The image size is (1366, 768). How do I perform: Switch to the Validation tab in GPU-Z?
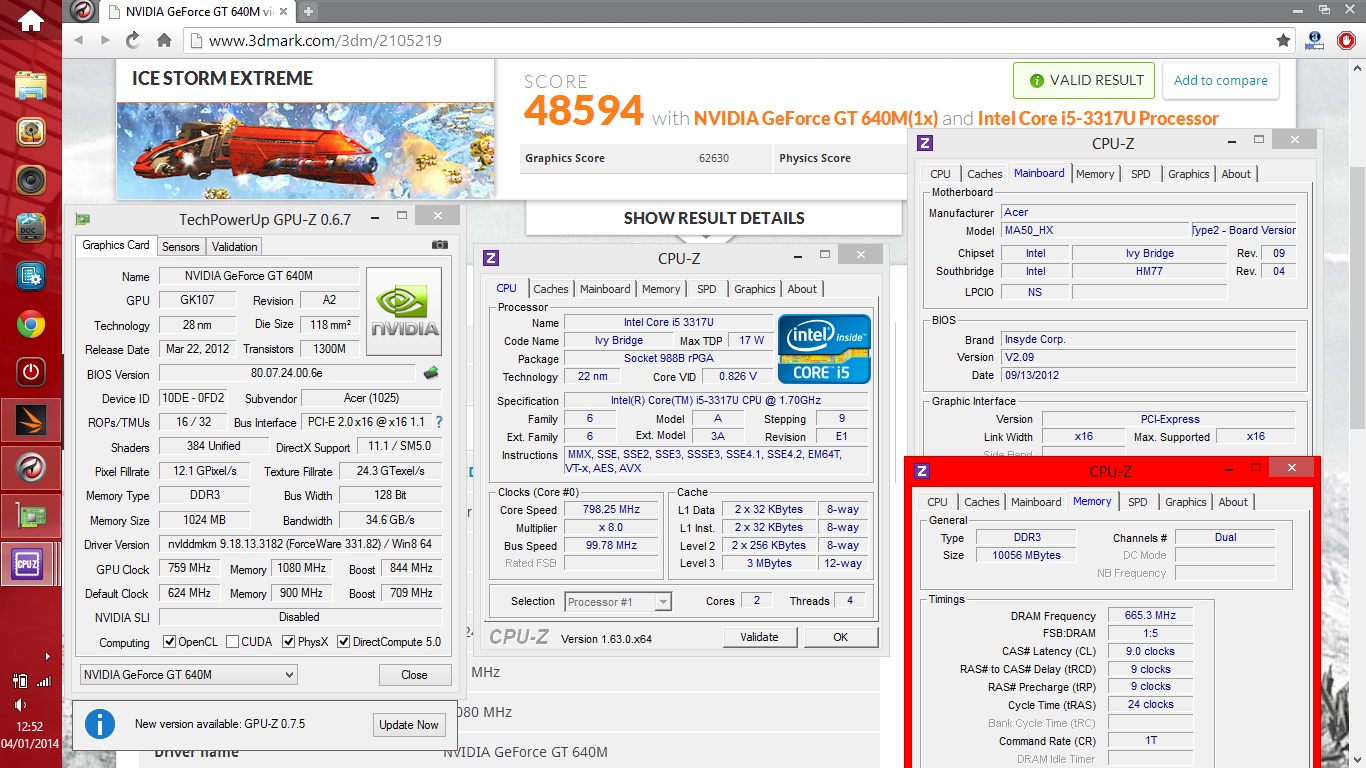pos(234,246)
